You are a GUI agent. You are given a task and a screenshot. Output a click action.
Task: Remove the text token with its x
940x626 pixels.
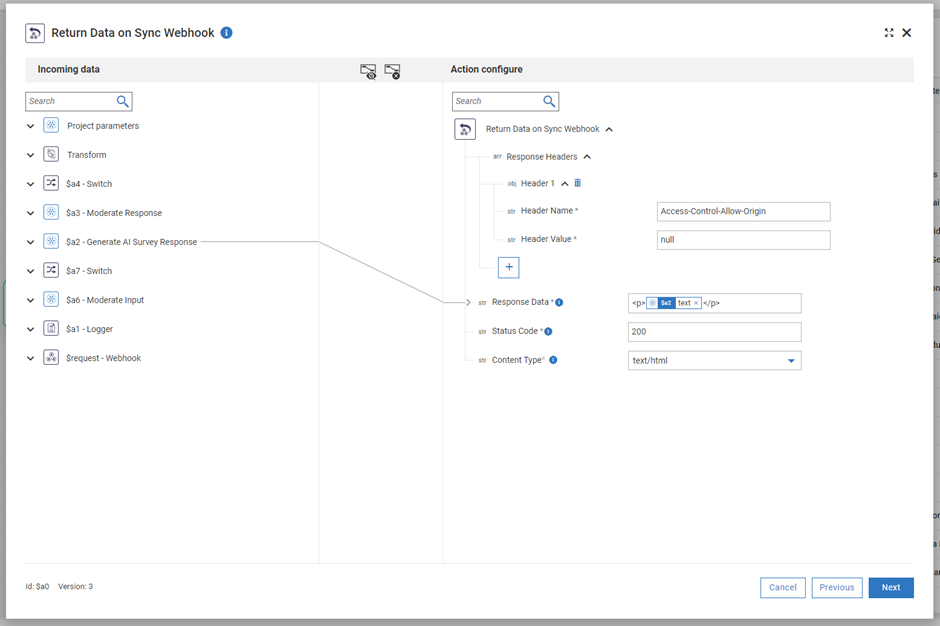[x=696, y=302]
